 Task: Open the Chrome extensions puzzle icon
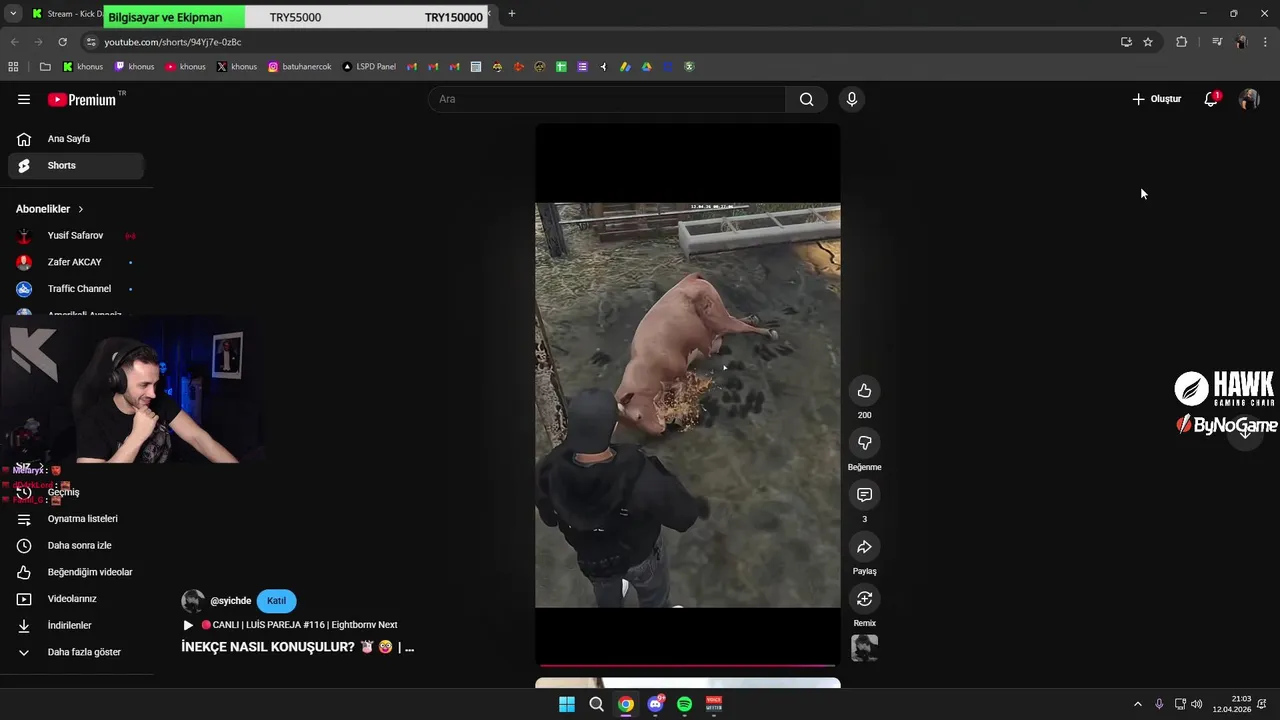1181,42
